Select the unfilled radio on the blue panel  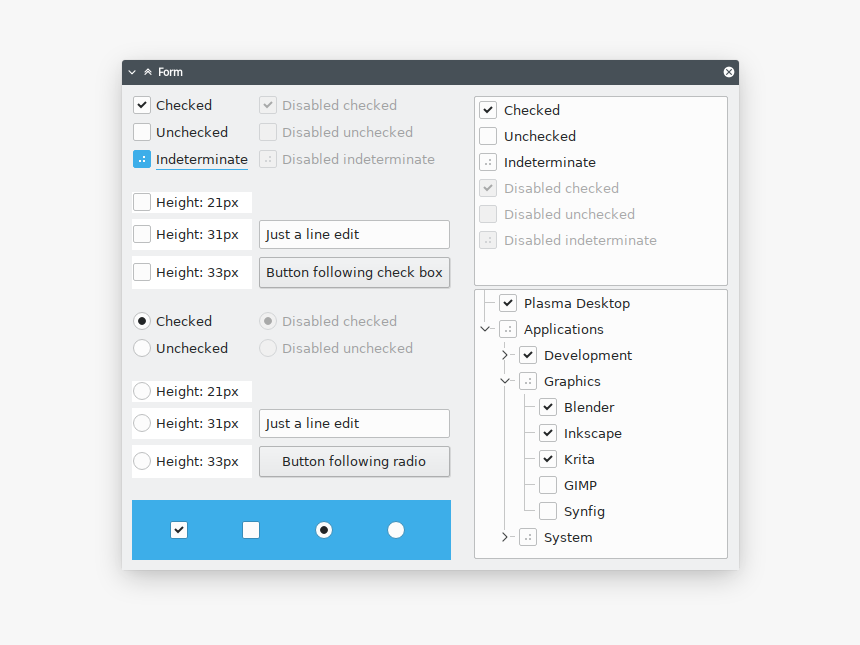pyautogui.click(x=396, y=530)
